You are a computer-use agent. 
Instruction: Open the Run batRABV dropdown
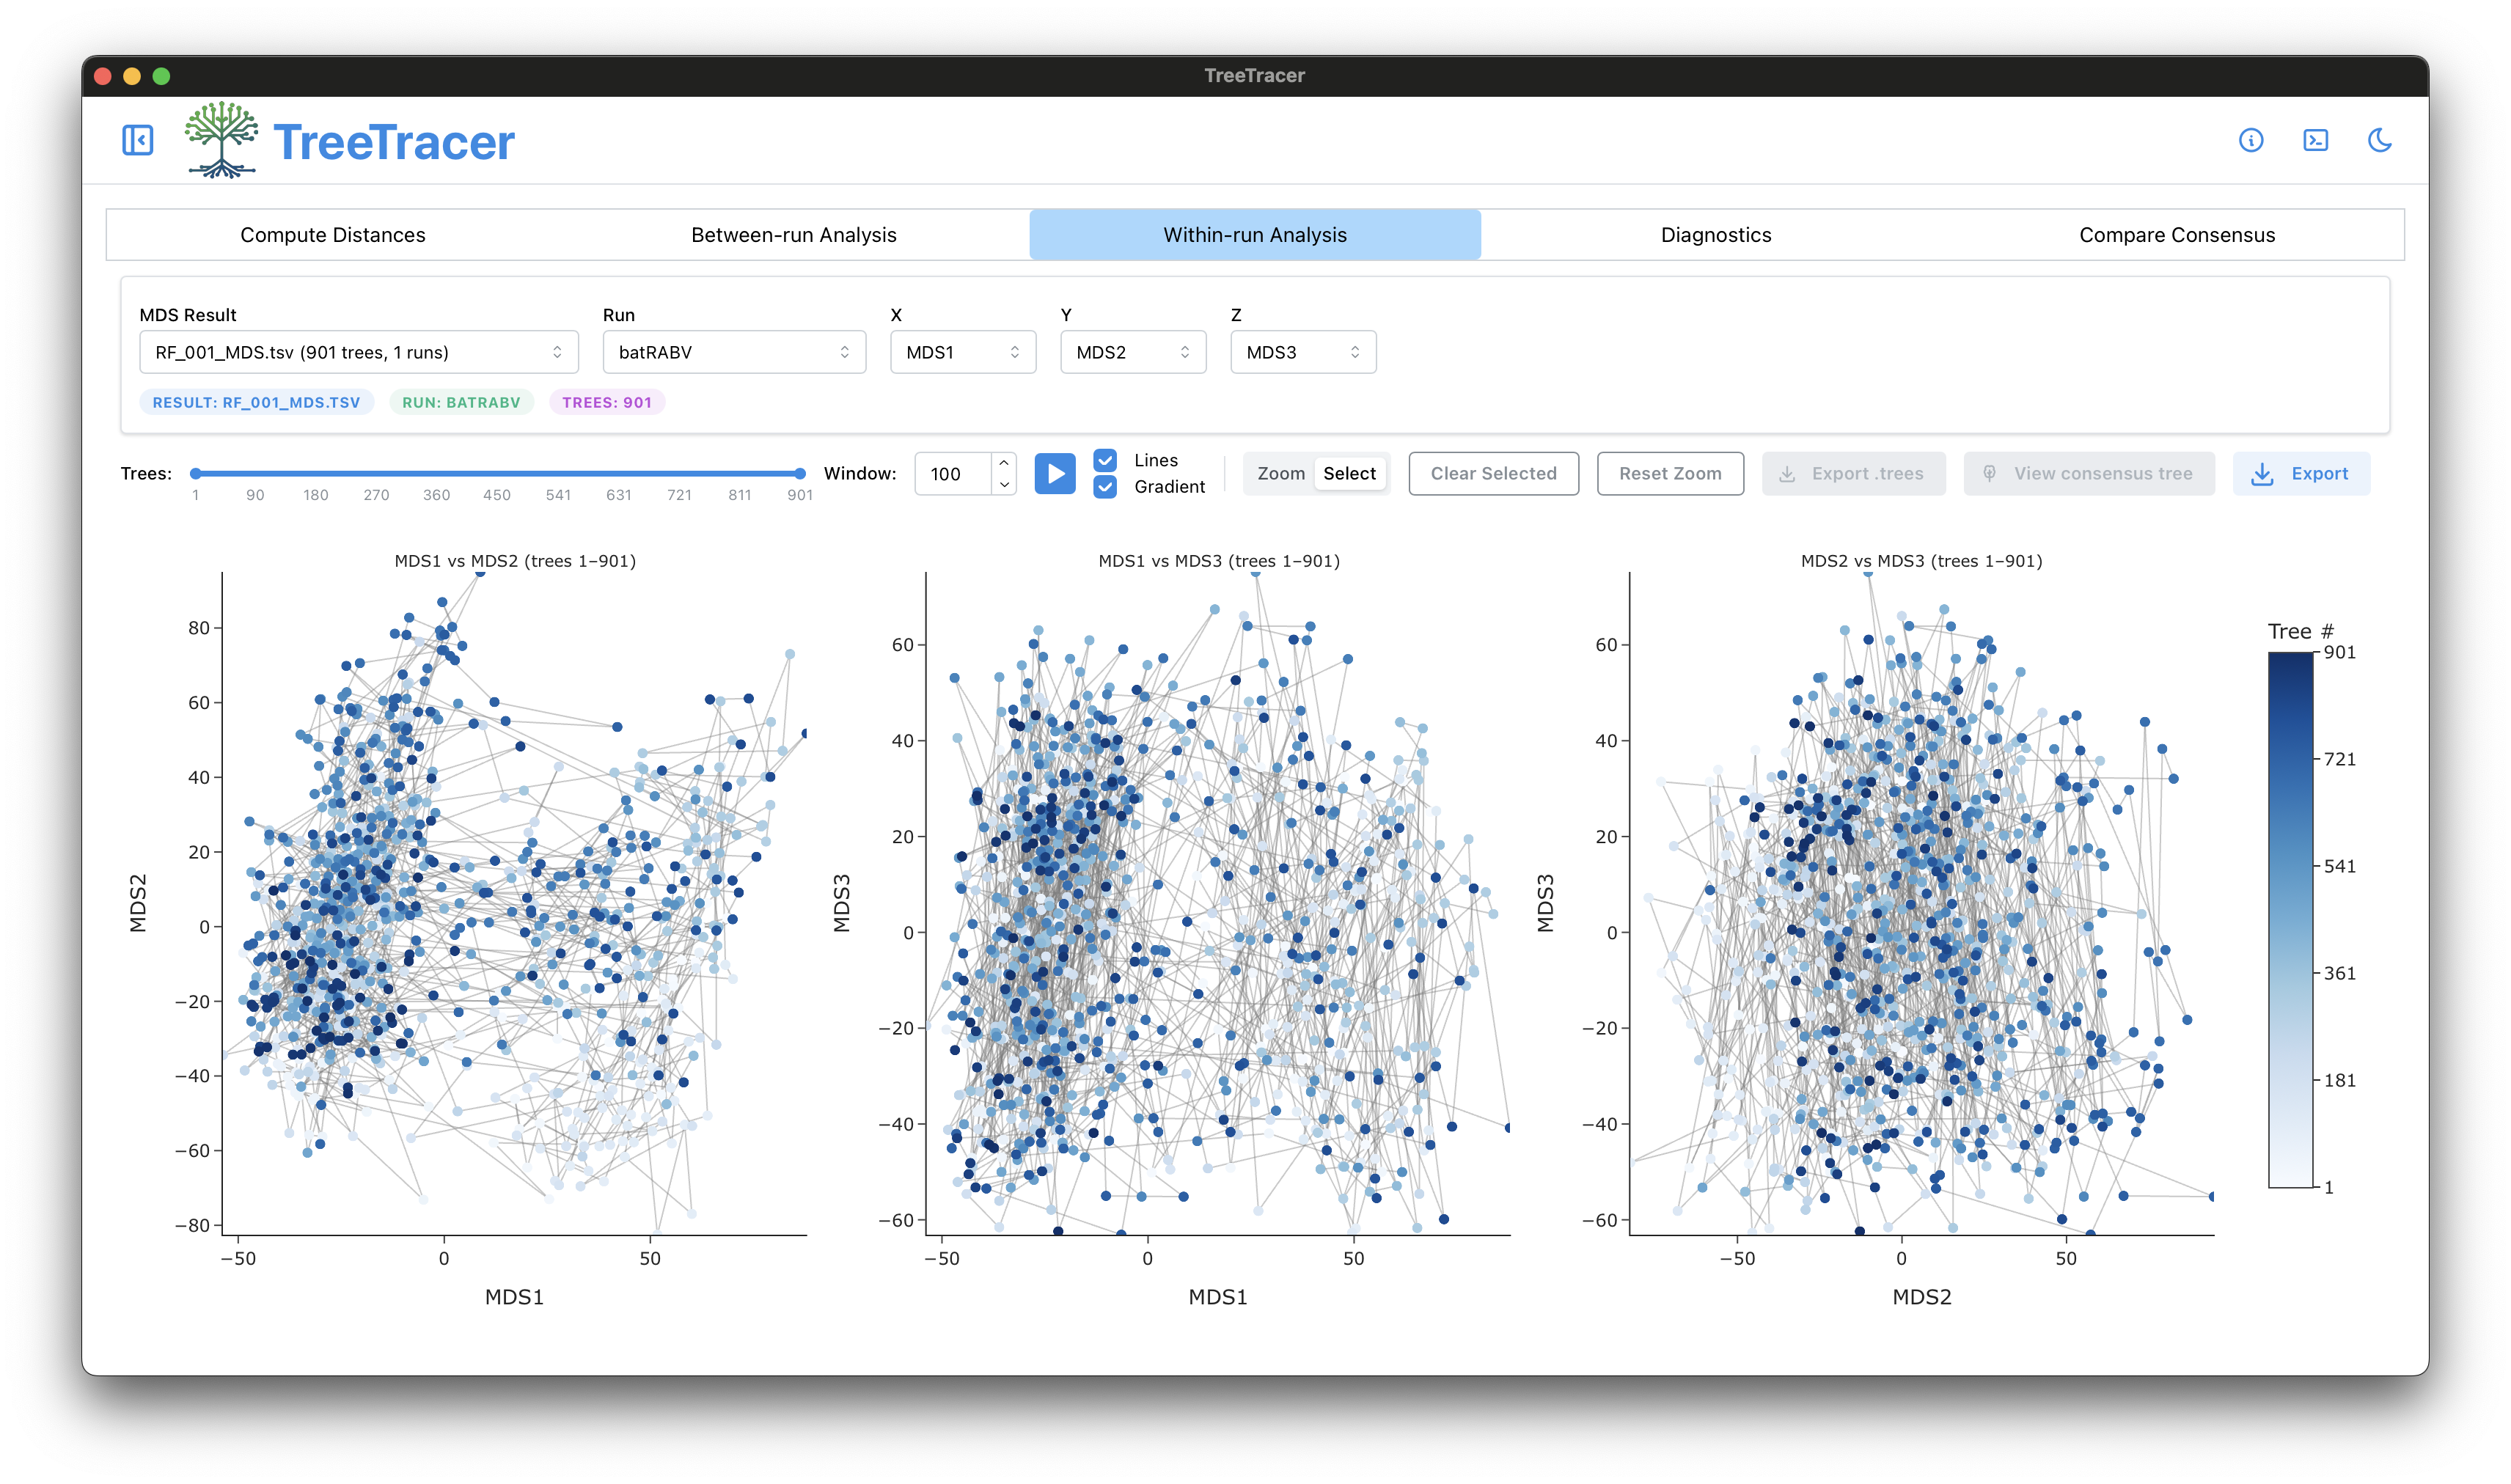point(734,352)
